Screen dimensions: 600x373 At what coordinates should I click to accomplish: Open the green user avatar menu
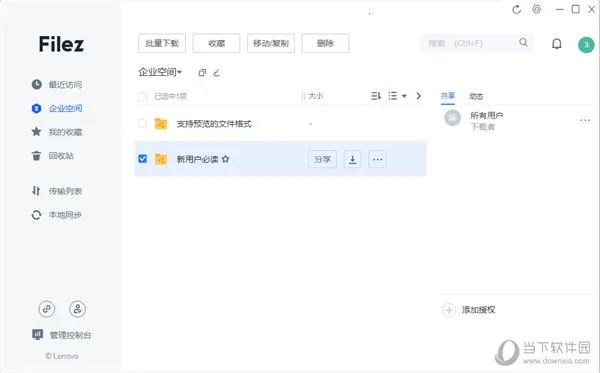pos(586,45)
